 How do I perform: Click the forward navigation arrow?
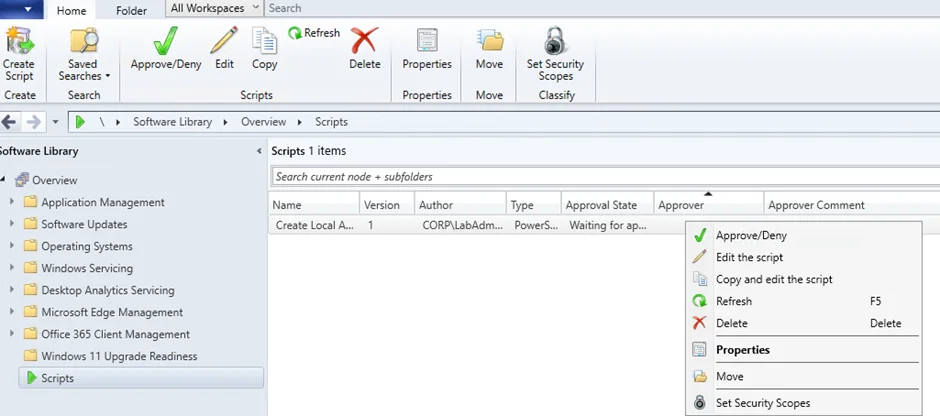point(34,122)
